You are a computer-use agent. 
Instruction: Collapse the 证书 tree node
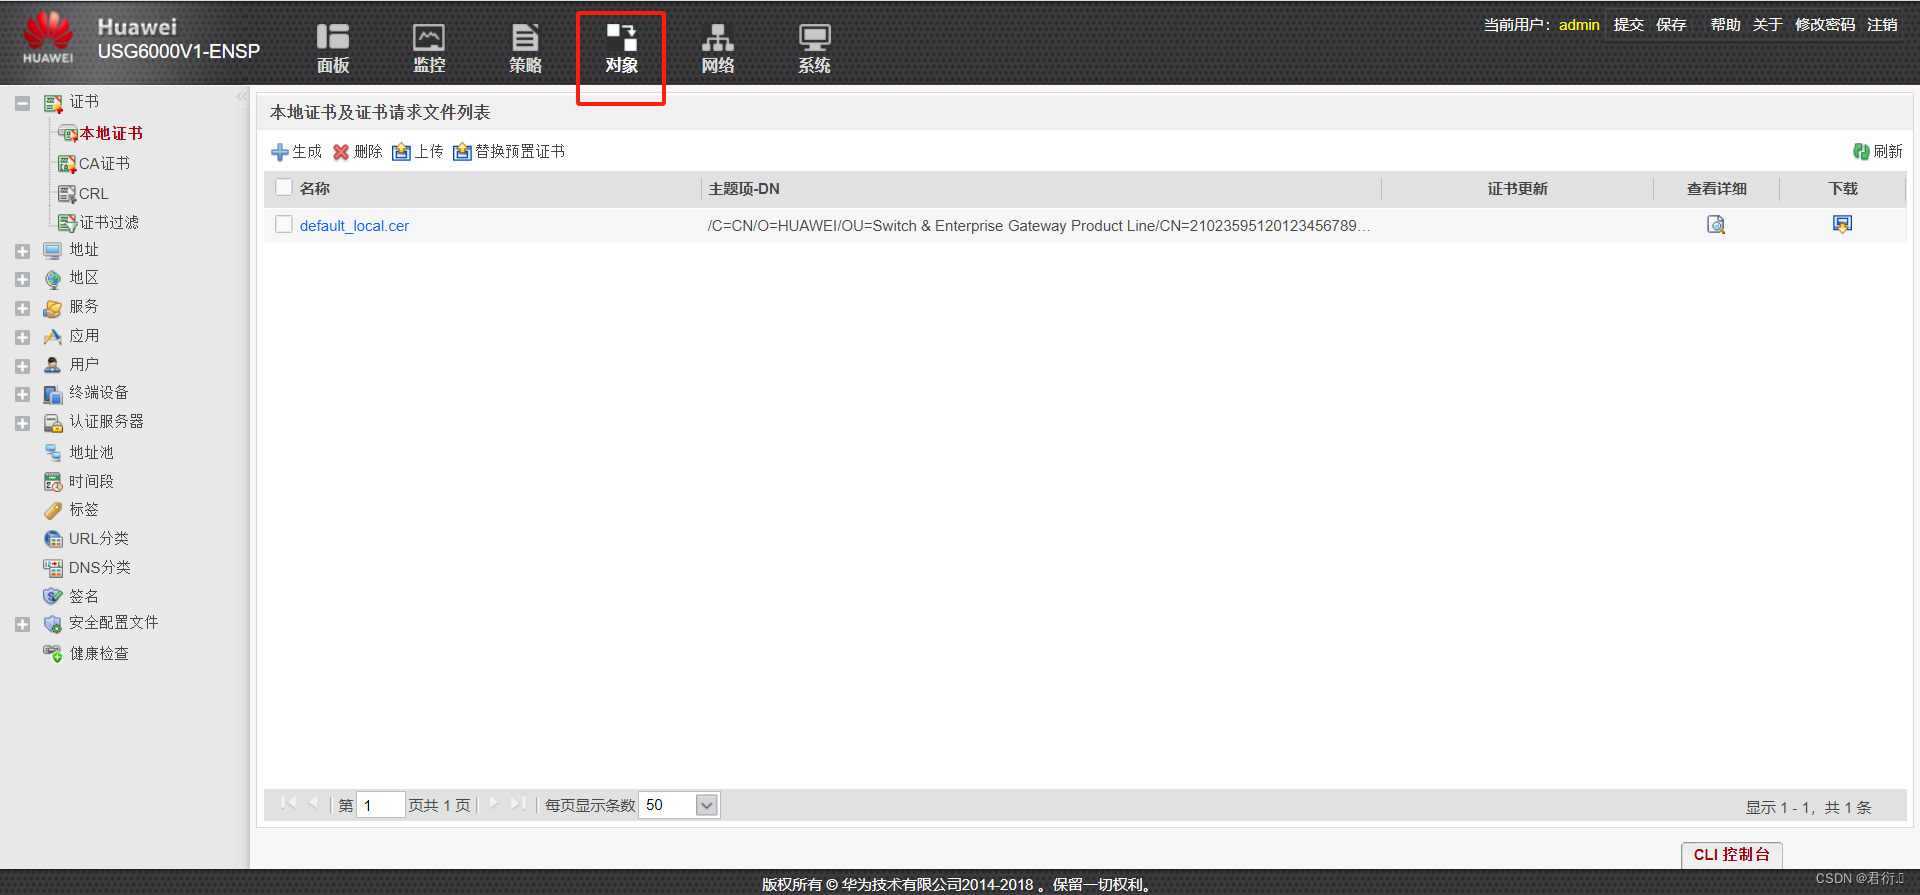click(x=22, y=103)
